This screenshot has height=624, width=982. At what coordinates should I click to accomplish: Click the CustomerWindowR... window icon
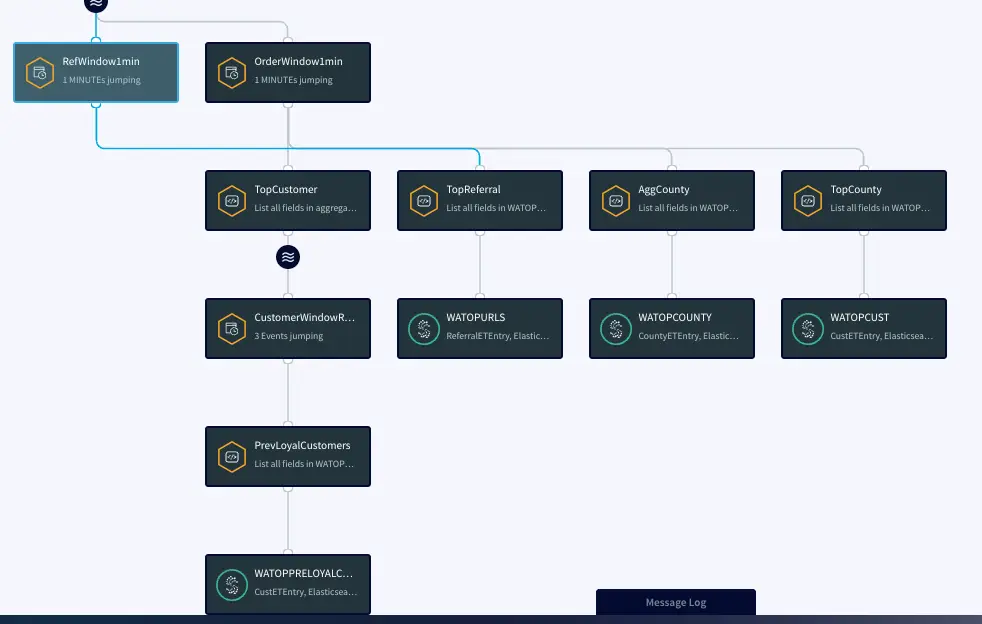(232, 328)
